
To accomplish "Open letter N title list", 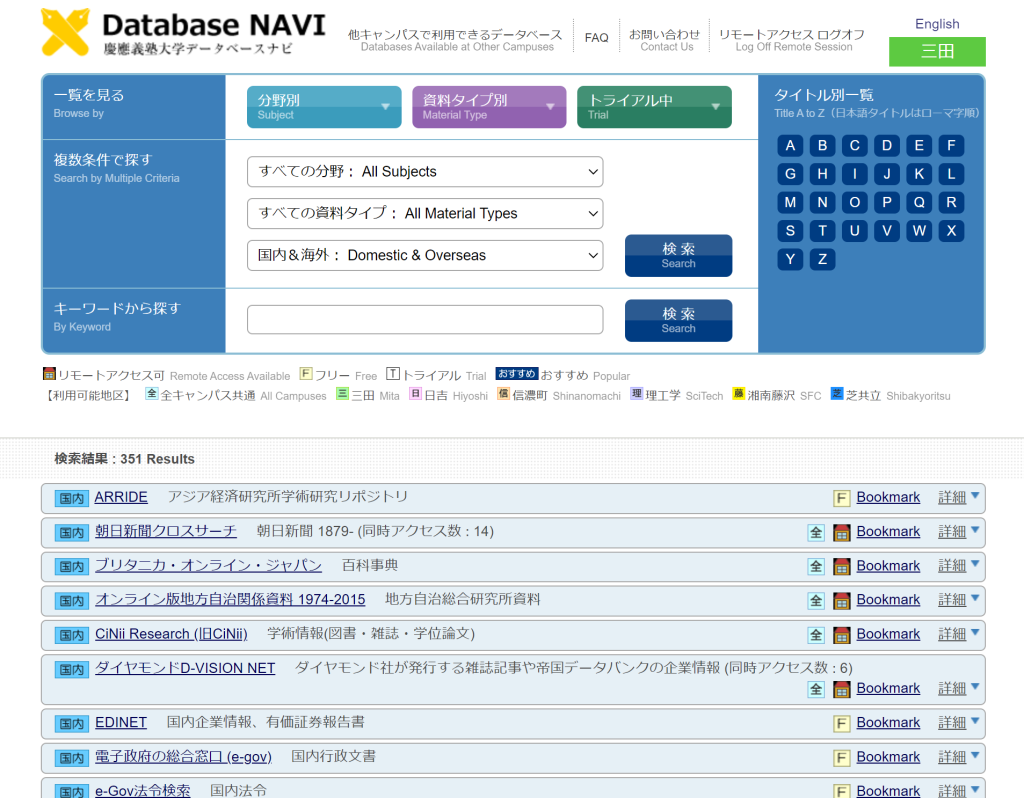I will point(822,202).
